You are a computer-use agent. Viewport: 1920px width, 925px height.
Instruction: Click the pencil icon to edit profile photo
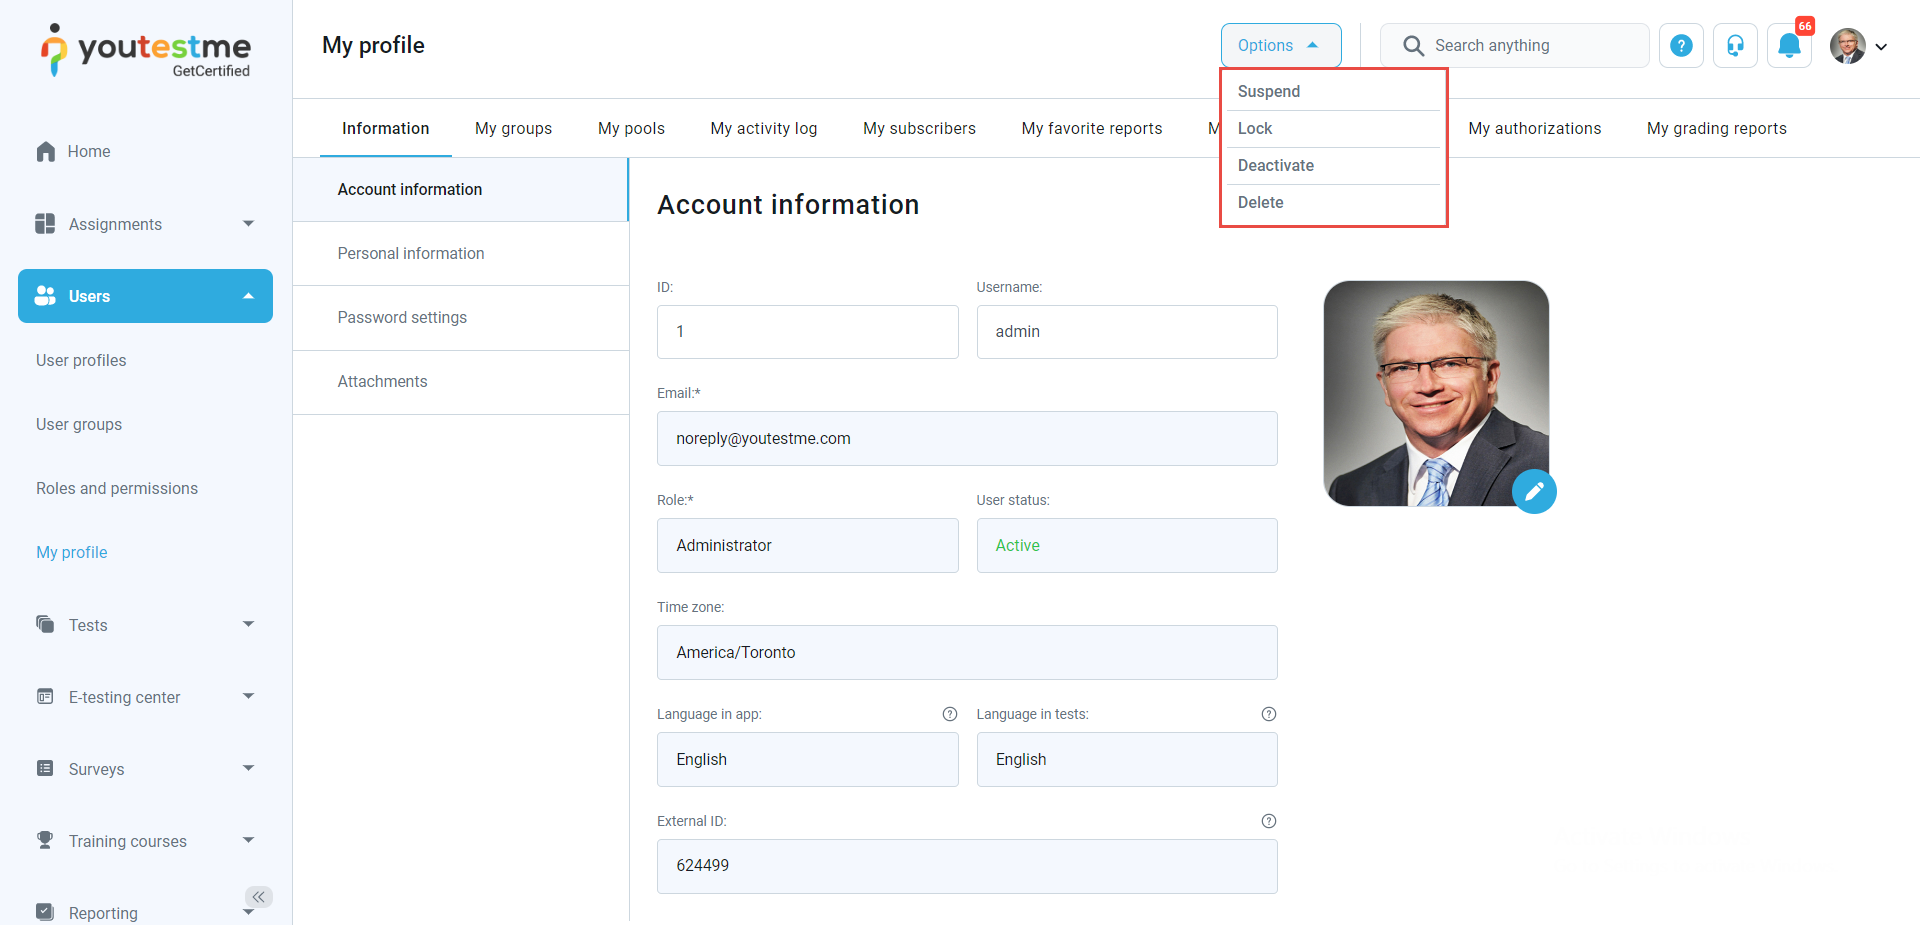point(1534,491)
